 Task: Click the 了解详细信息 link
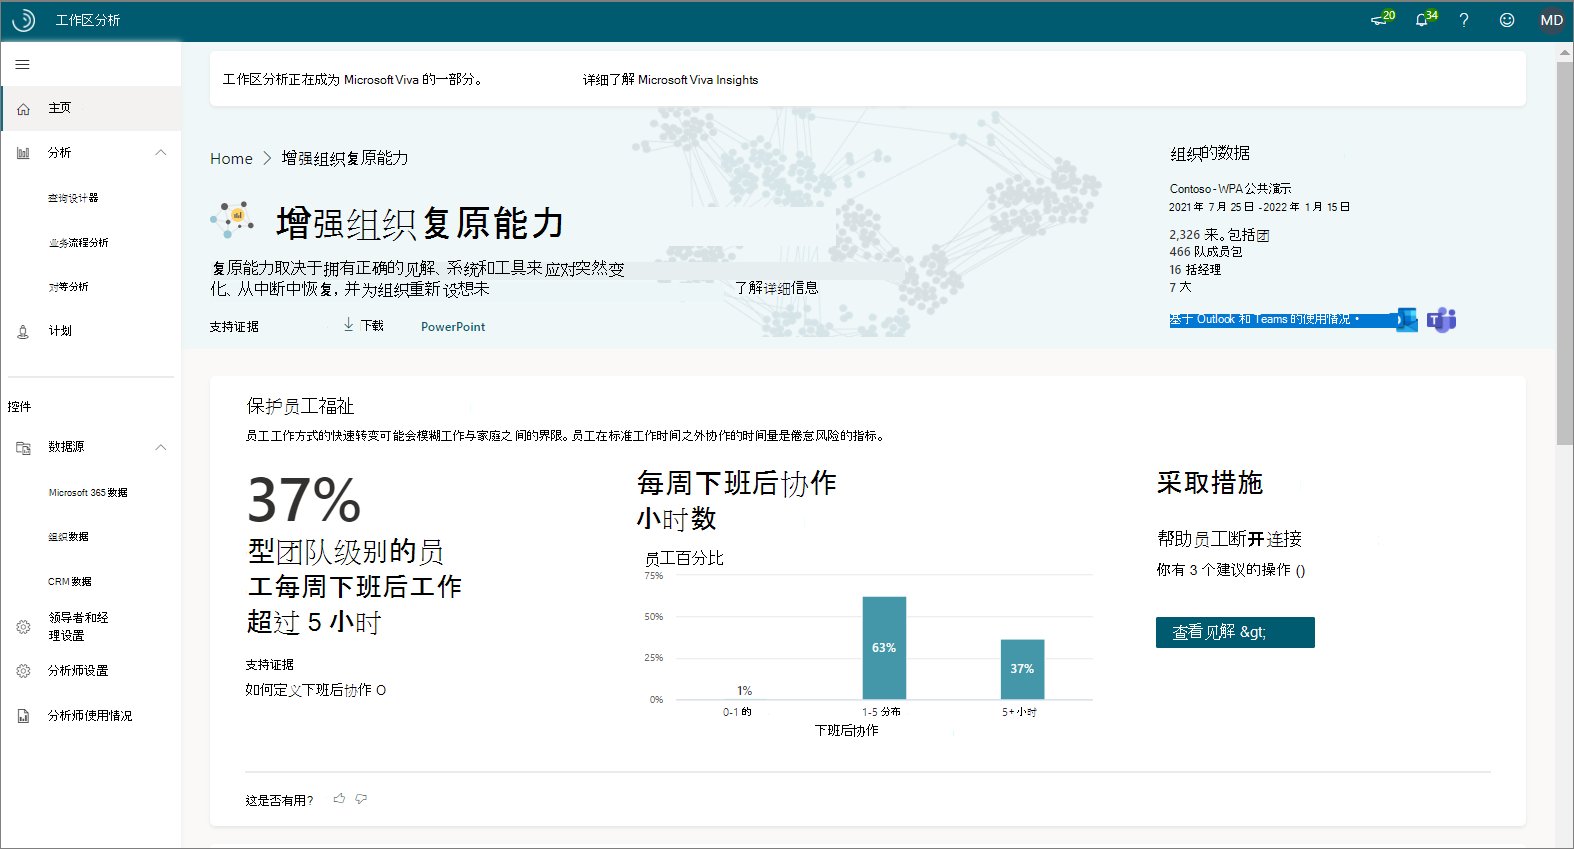(x=777, y=288)
